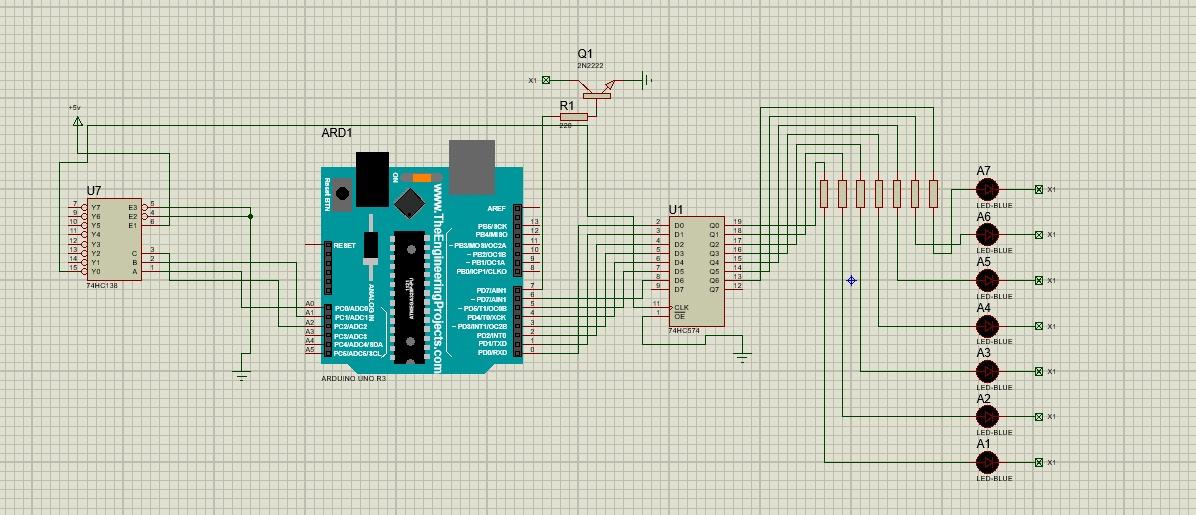Select the ground symbol right of Q1
Screen dimensions: 1196x515
[x=646, y=79]
